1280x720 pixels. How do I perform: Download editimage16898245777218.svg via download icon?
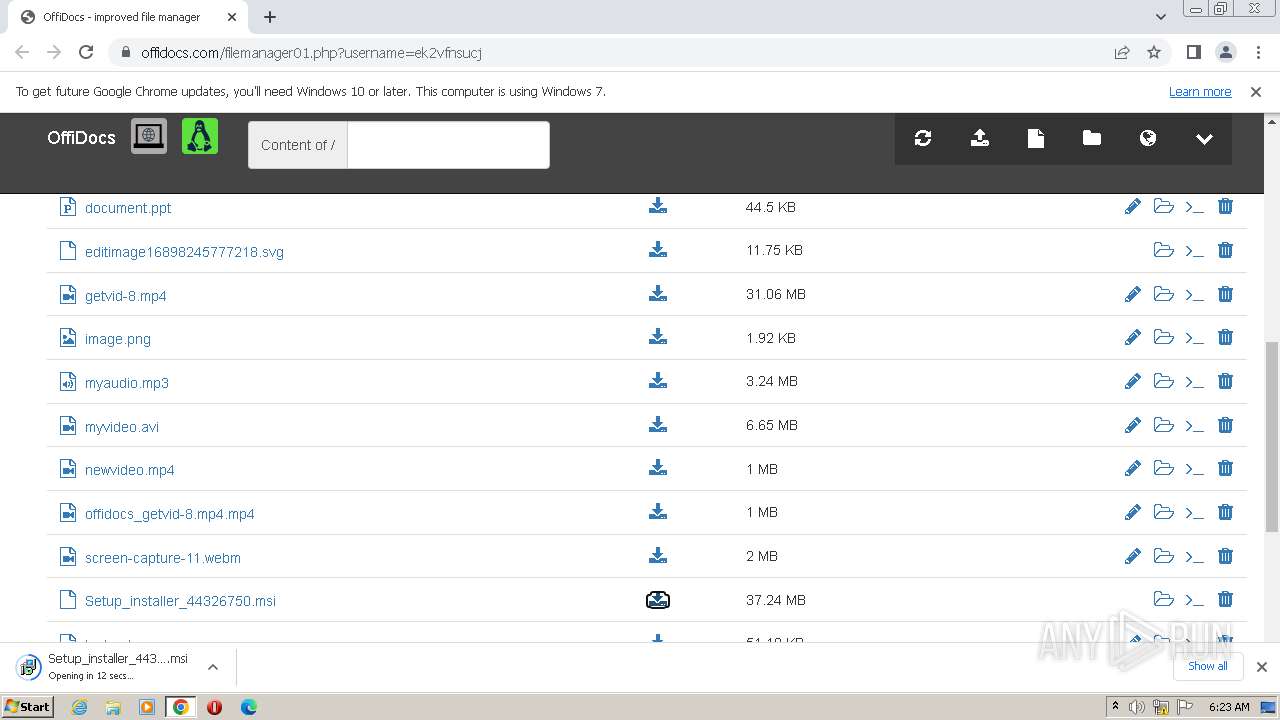658,249
